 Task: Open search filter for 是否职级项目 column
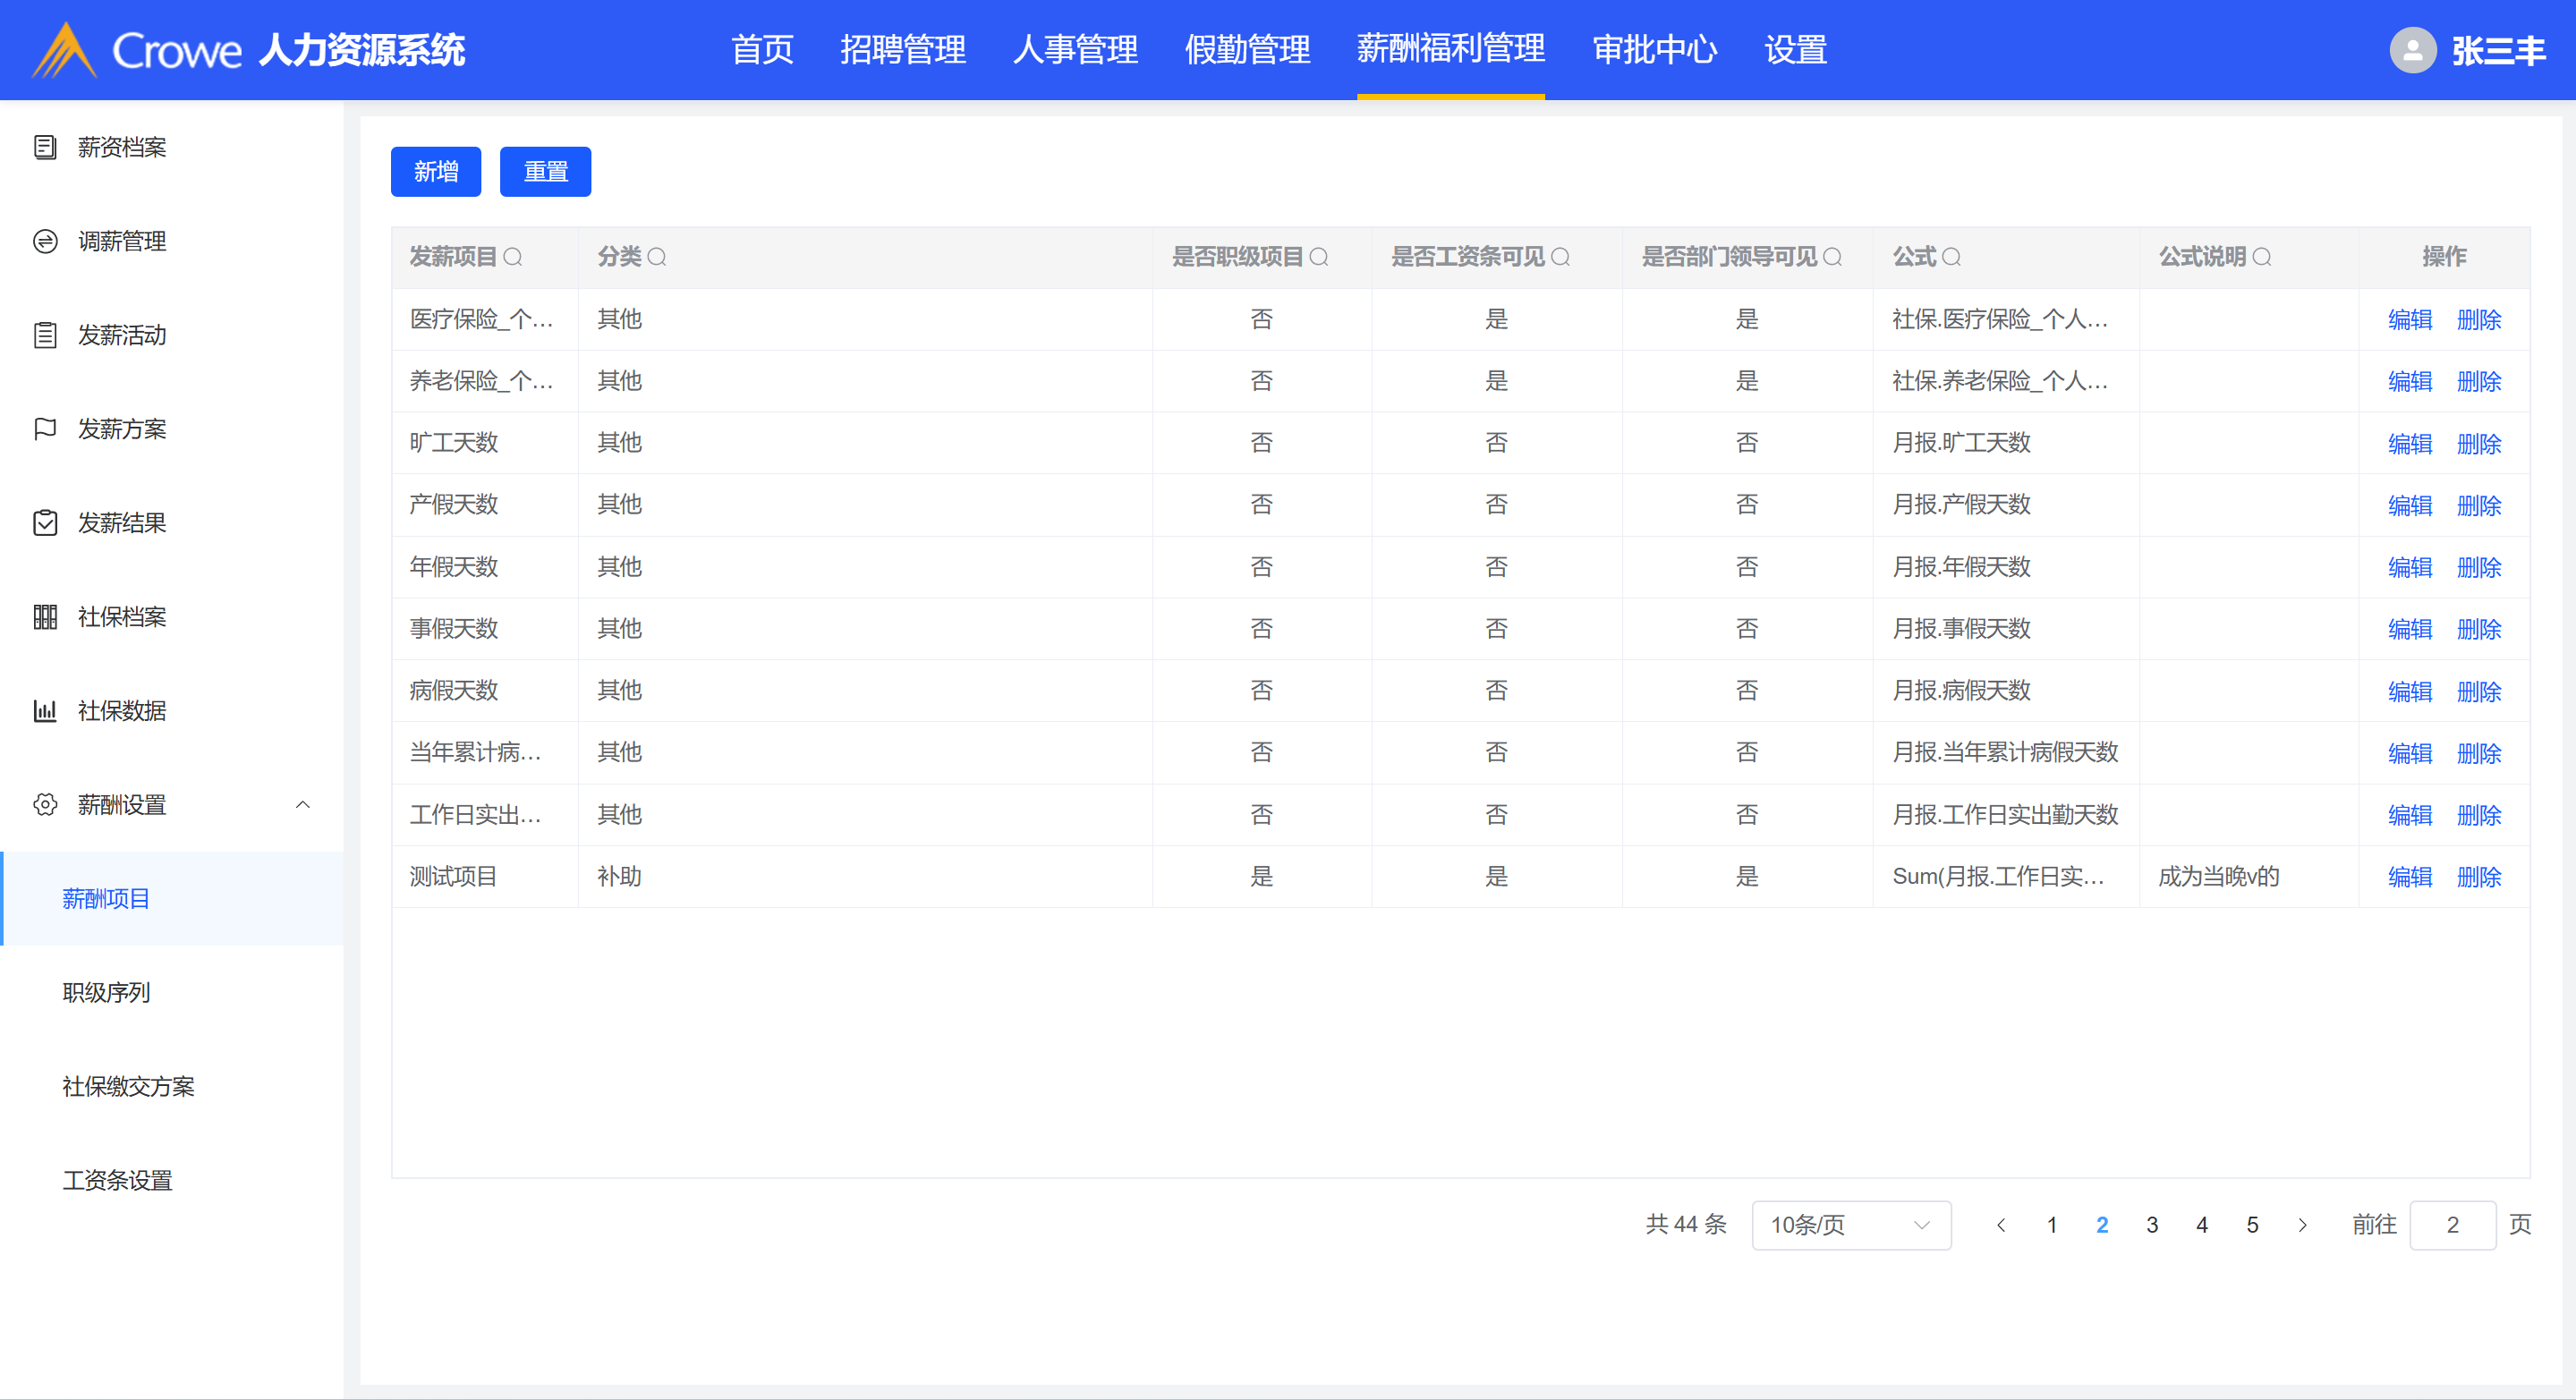coord(1319,257)
